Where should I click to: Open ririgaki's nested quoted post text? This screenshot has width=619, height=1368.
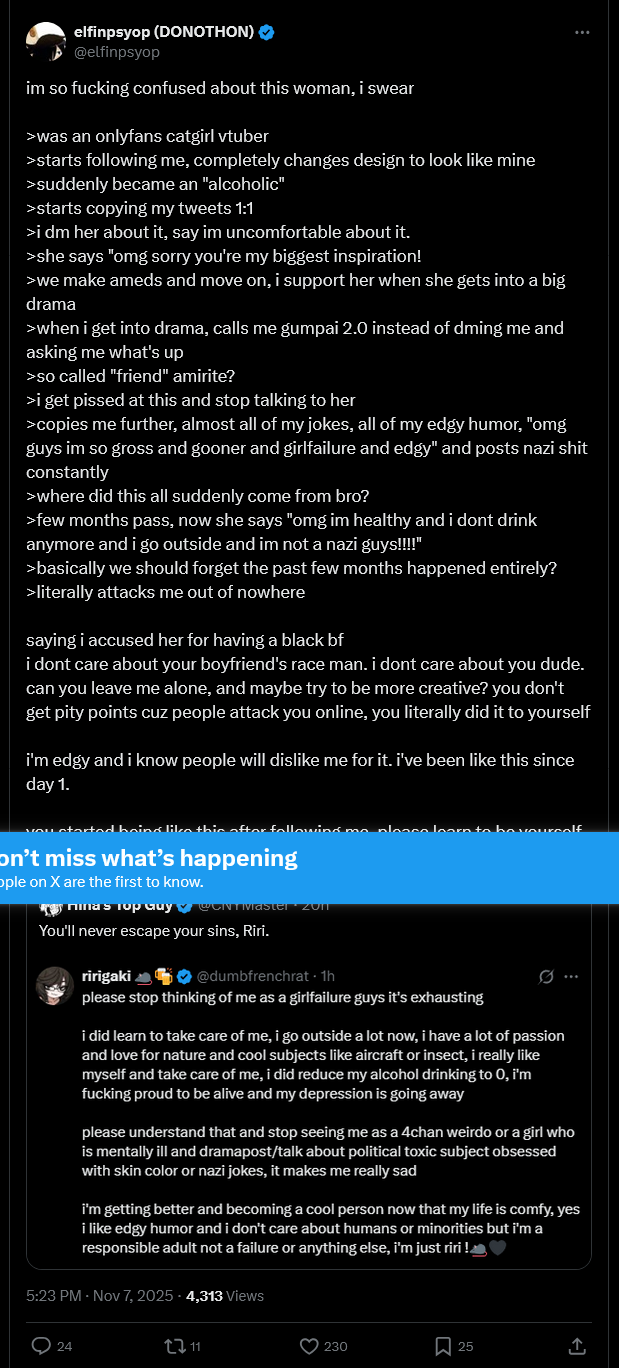[330, 1120]
